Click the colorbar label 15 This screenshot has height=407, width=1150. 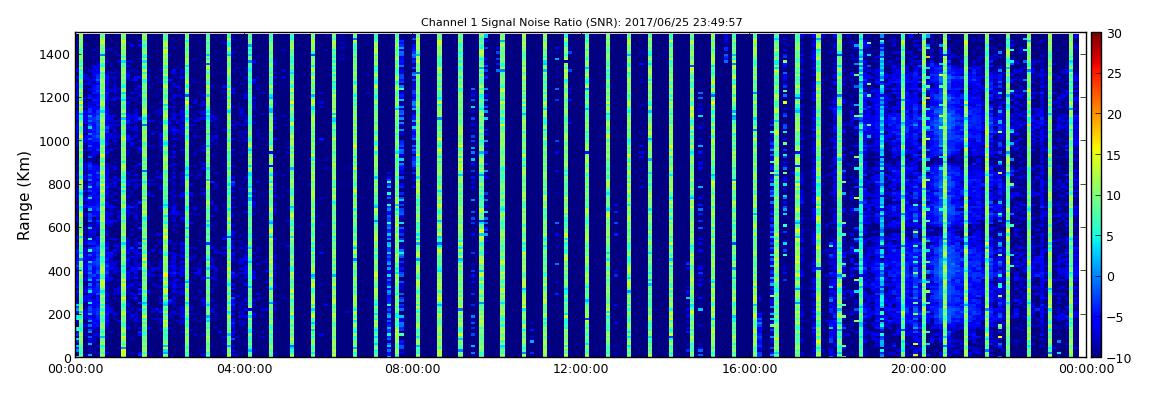pos(1115,155)
